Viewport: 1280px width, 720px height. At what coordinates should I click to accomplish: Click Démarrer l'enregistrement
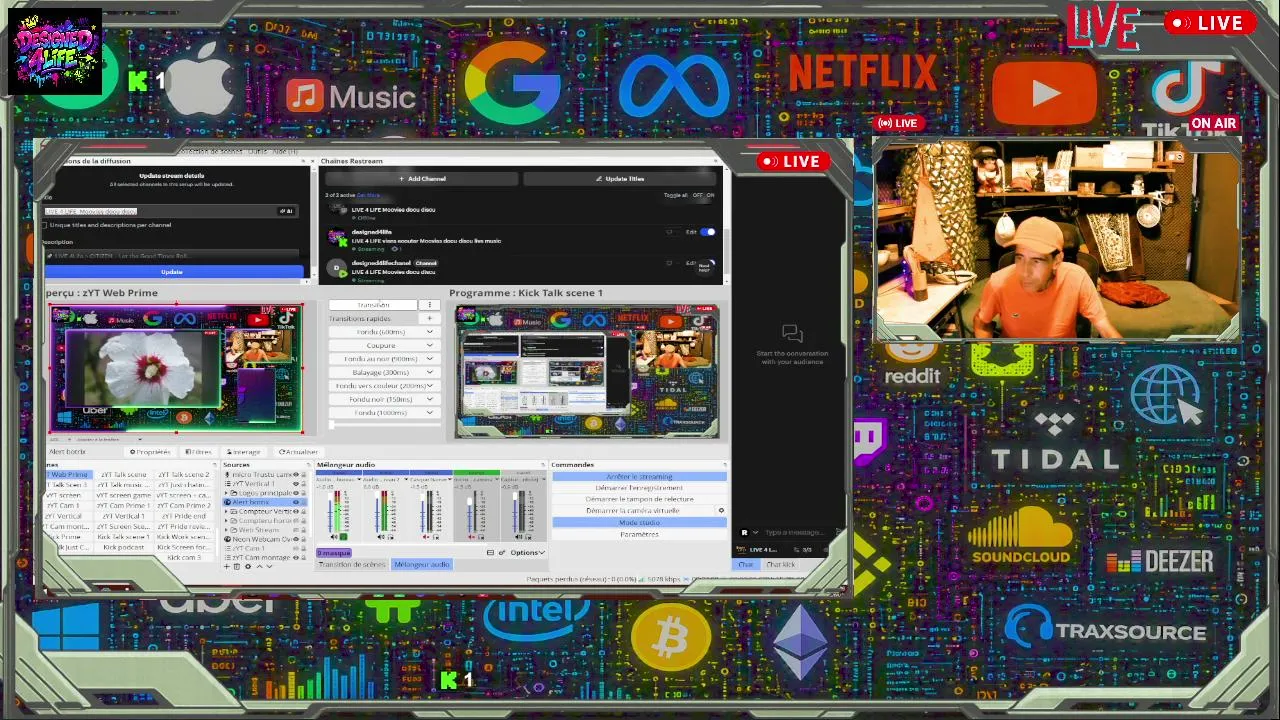pyautogui.click(x=639, y=488)
